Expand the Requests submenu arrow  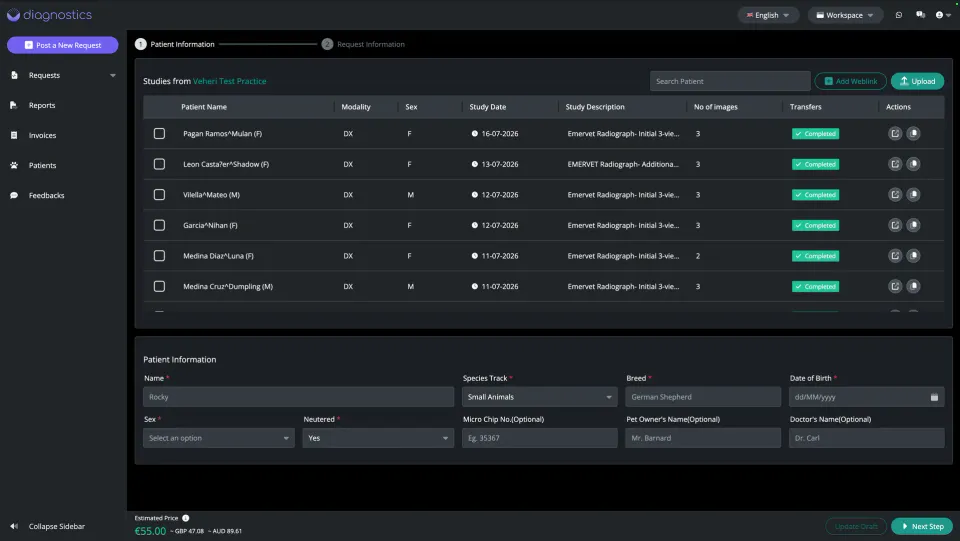tap(113, 75)
